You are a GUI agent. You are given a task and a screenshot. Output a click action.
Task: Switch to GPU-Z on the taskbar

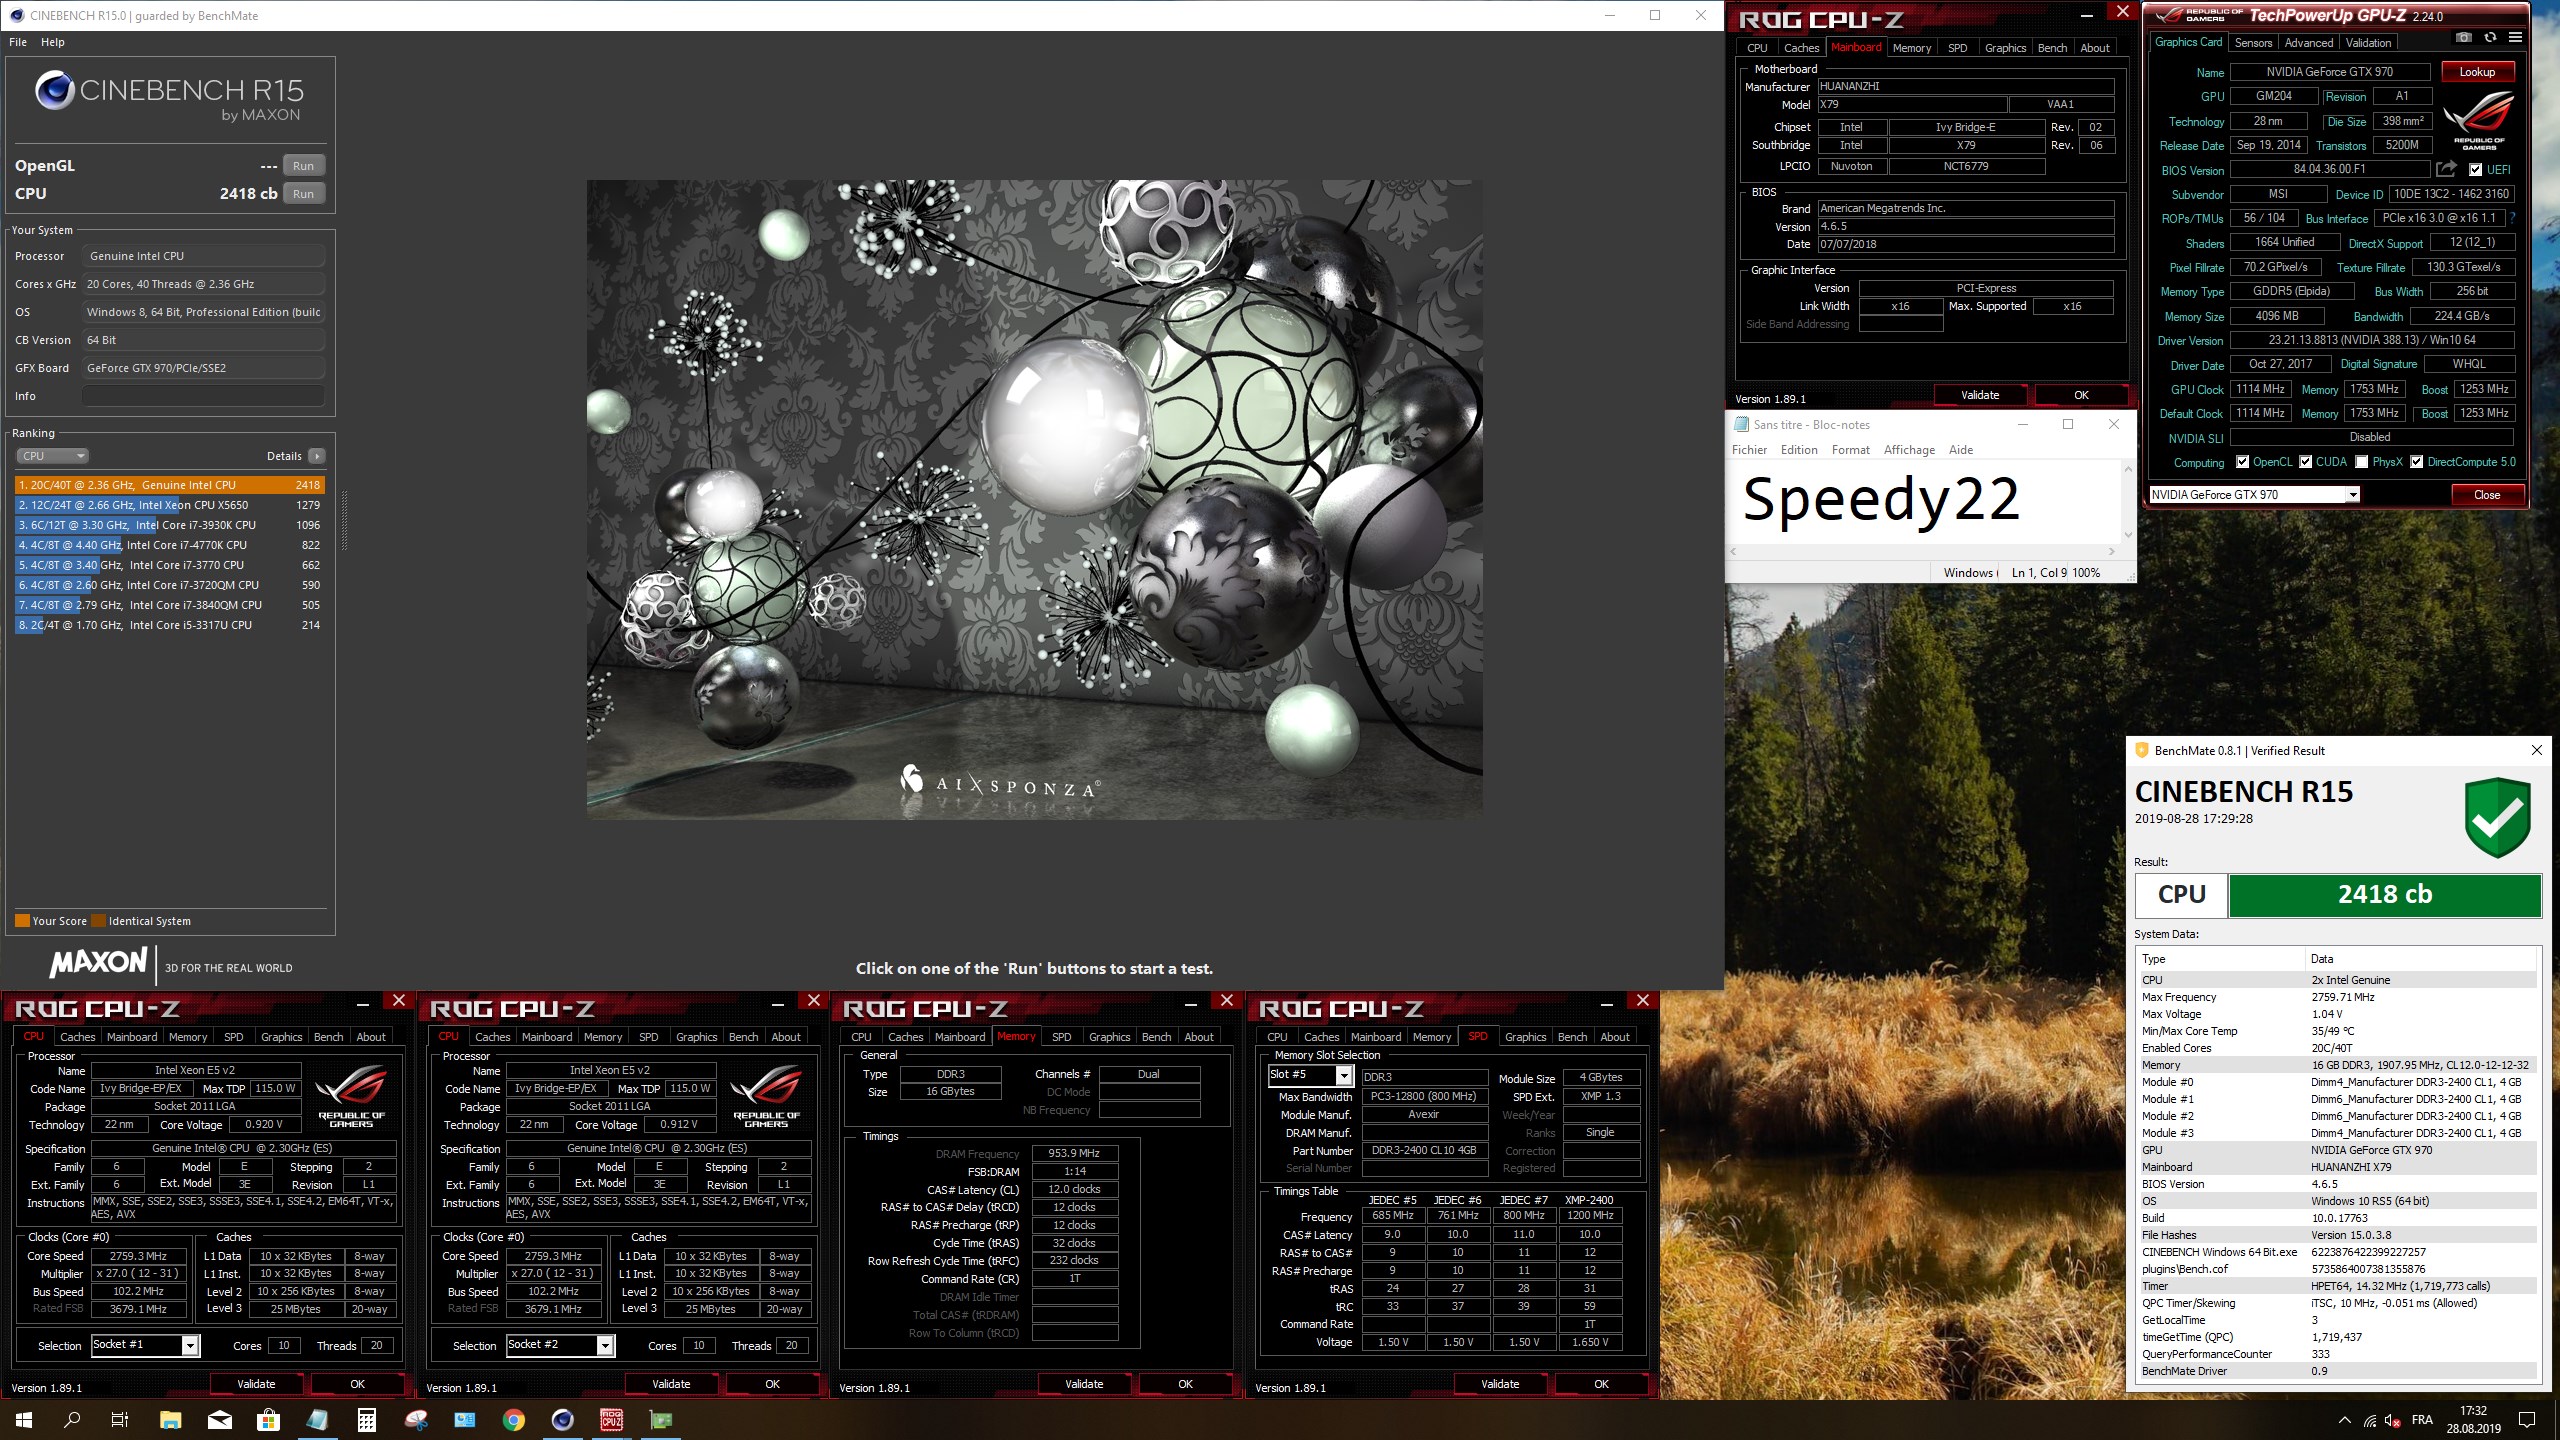[661, 1420]
